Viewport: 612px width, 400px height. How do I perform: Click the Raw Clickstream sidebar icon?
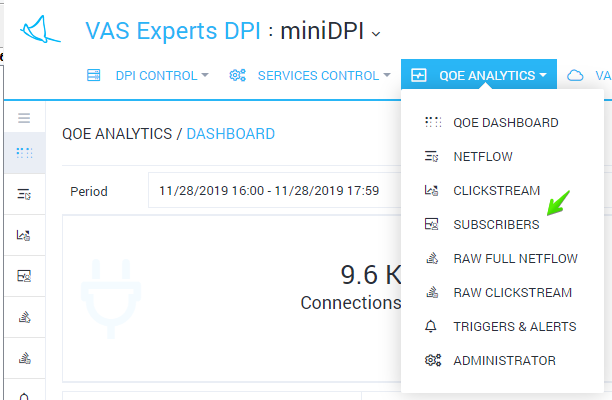coord(24,358)
